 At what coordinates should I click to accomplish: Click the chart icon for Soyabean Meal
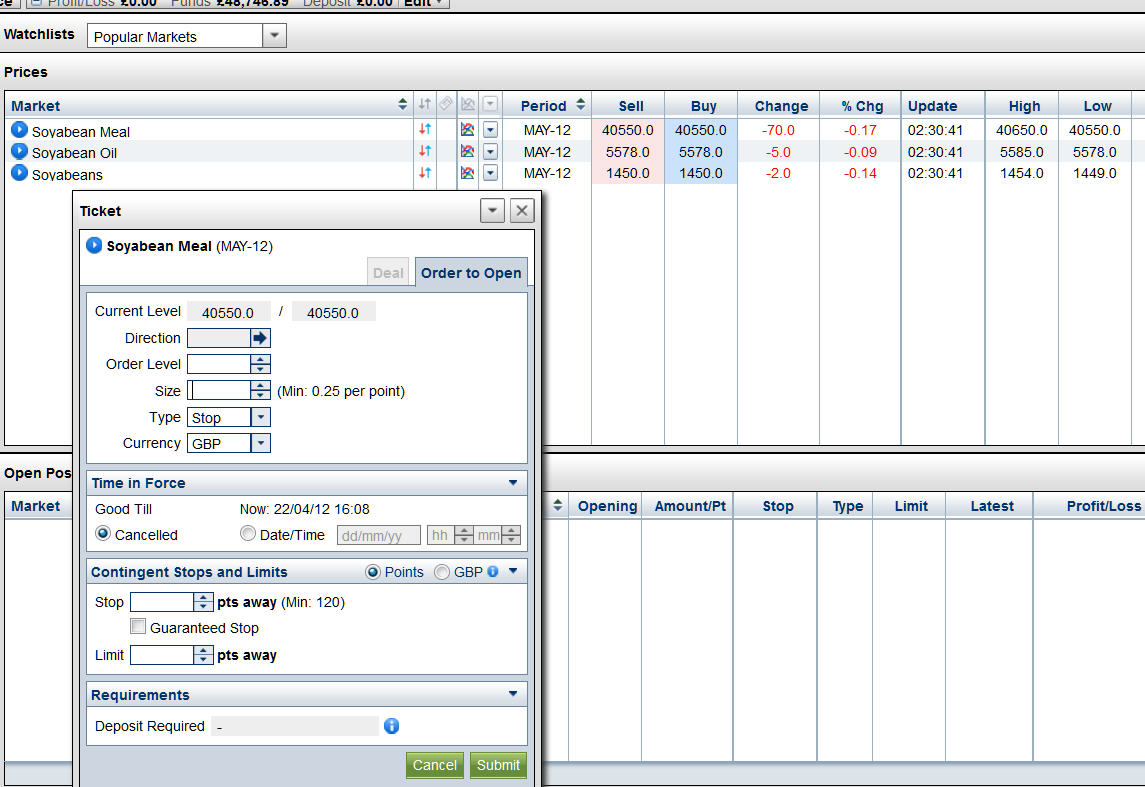(x=467, y=130)
